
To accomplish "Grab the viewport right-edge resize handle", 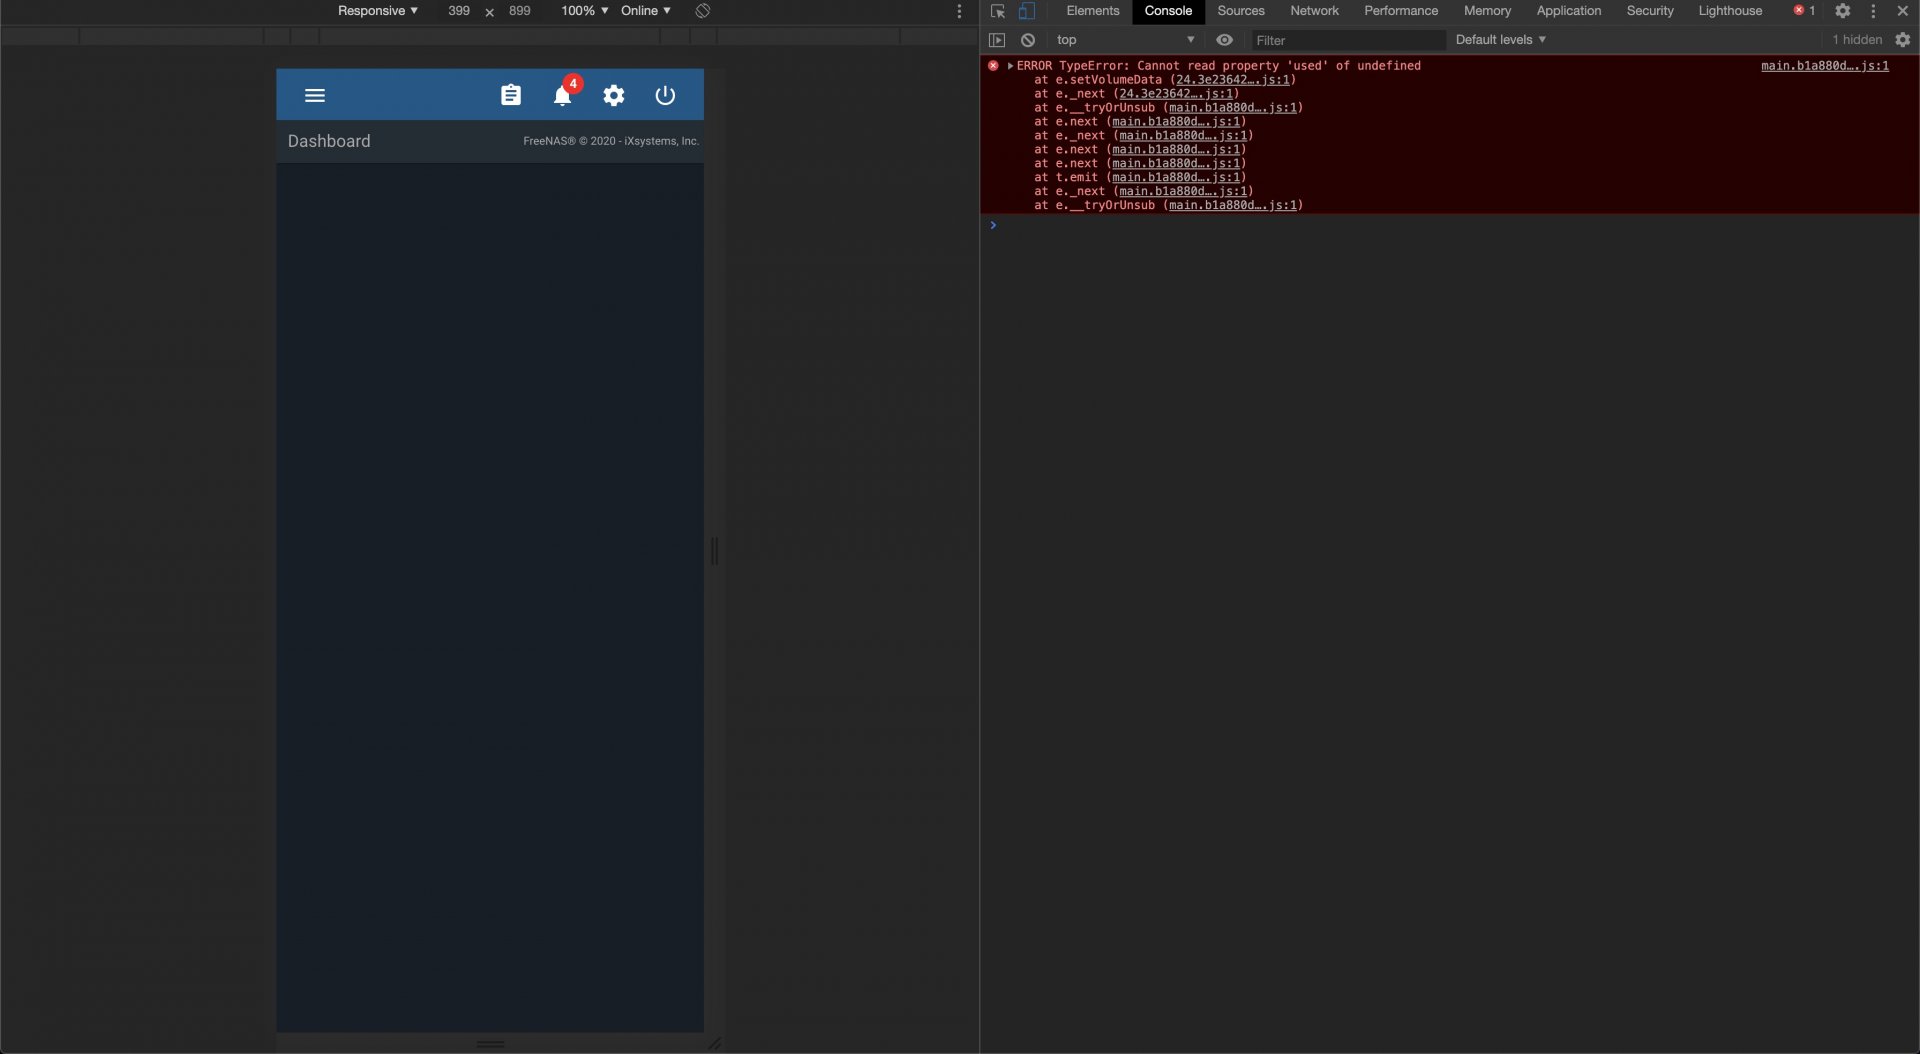I will point(714,551).
